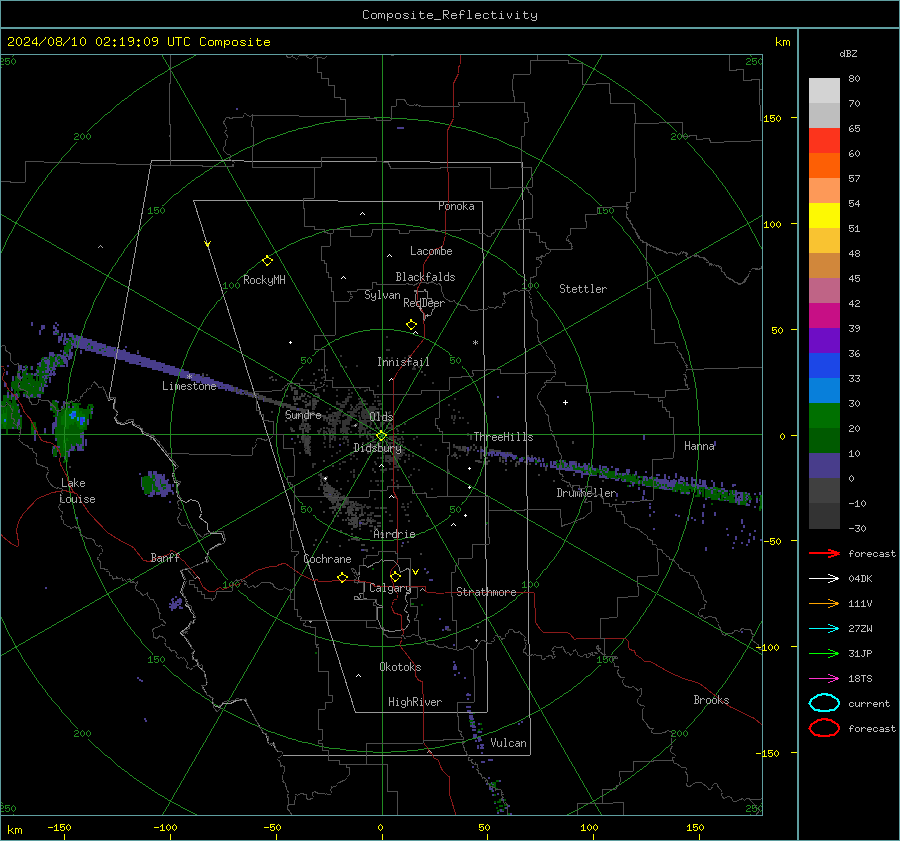900x841 pixels.
Task: Pick the red 65 dBZ color swatch
Action: click(824, 141)
